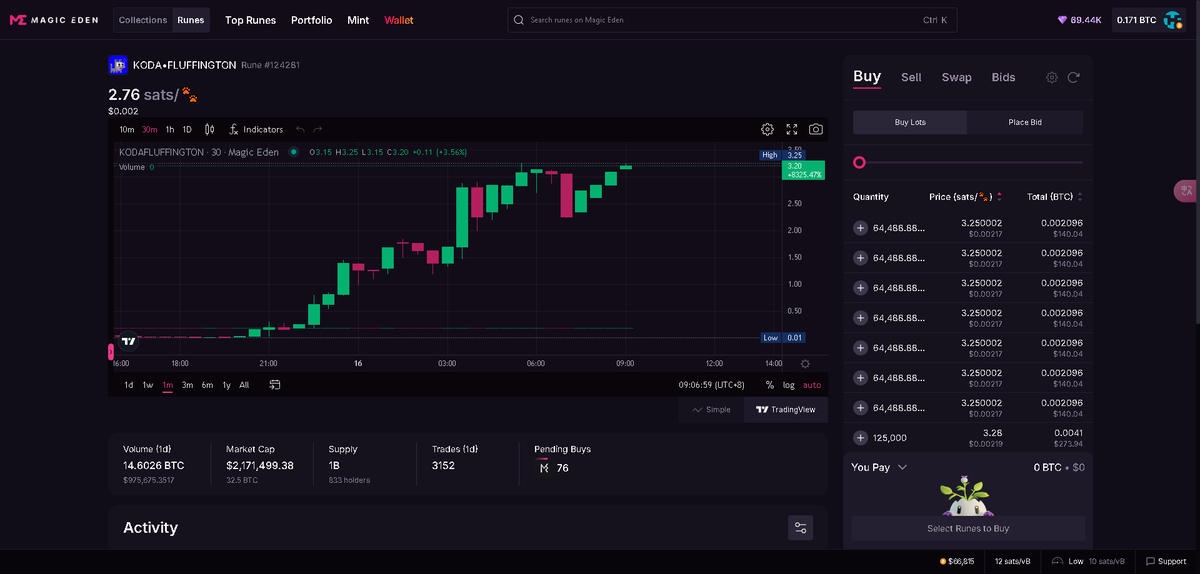Open the Support chat
Viewport: 1200px width, 574px height.
pos(1166,561)
